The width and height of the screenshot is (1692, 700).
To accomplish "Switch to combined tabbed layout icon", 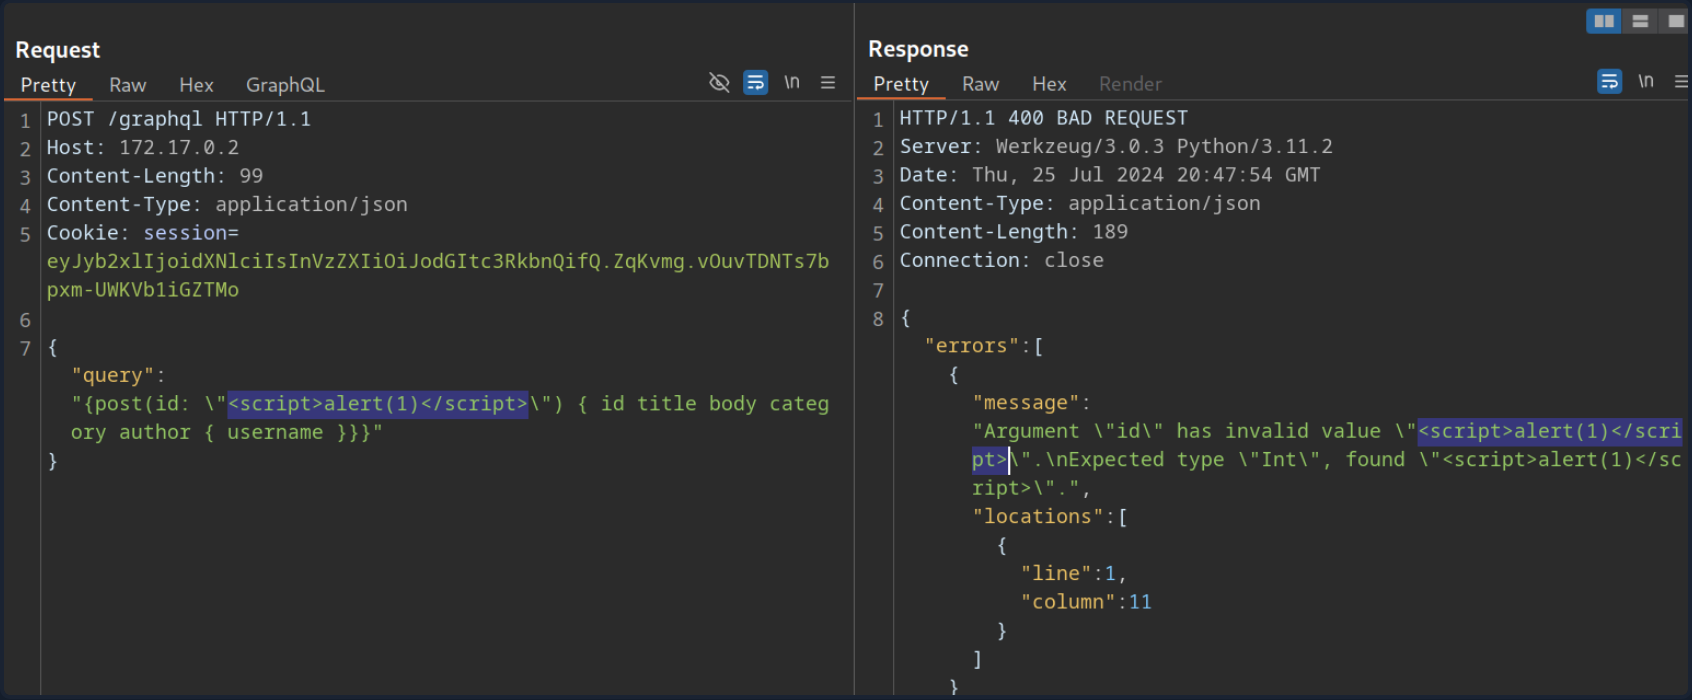I will pos(1675,21).
